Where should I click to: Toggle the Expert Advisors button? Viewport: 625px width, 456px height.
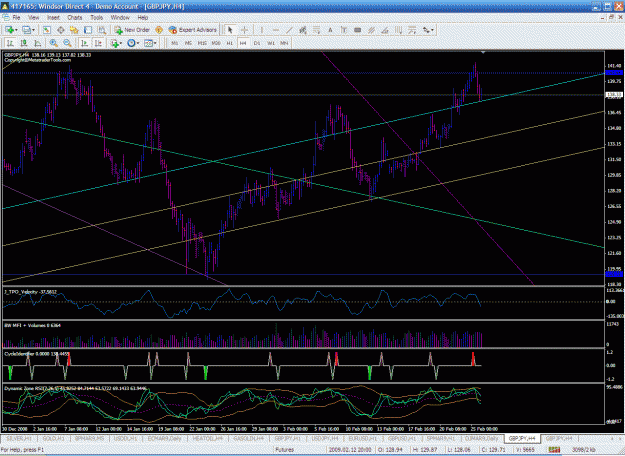click(x=193, y=30)
